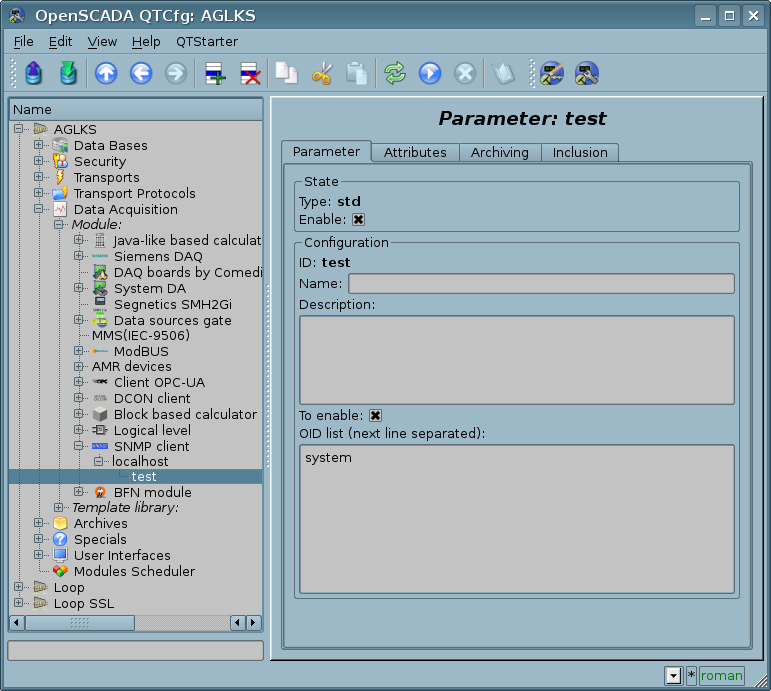Click the Cut scissors icon
Viewport: 771px width, 691px height.
321,73
